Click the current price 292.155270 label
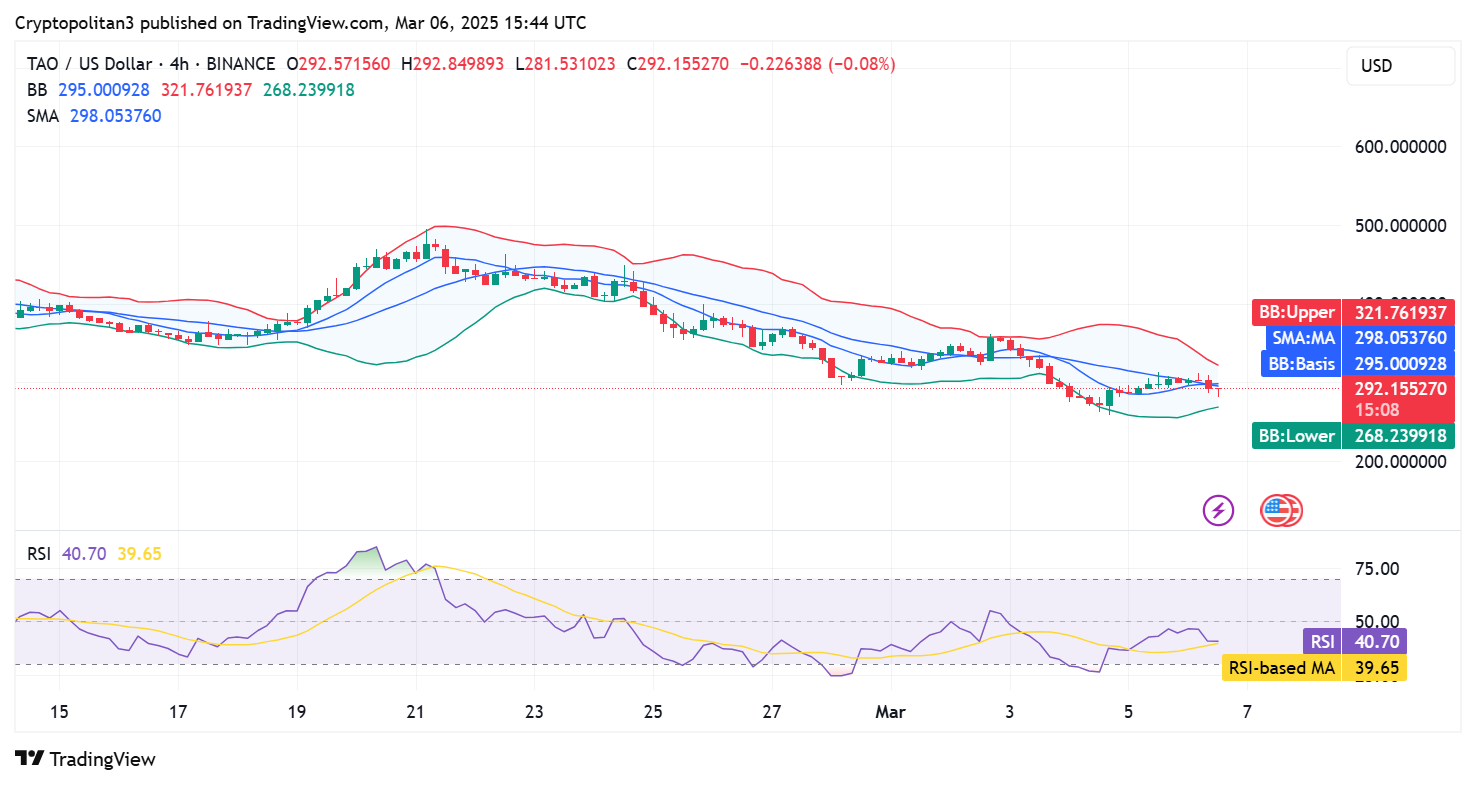The image size is (1476, 785). coord(1398,390)
